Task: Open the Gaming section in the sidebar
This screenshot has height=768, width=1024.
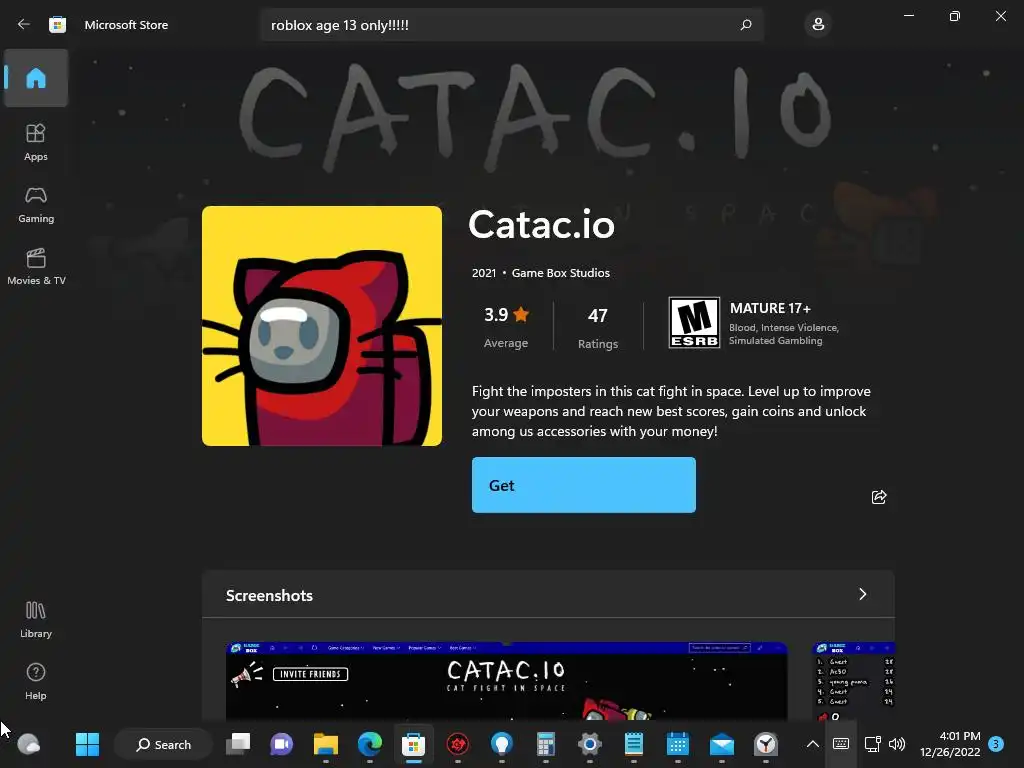Action: tap(36, 204)
